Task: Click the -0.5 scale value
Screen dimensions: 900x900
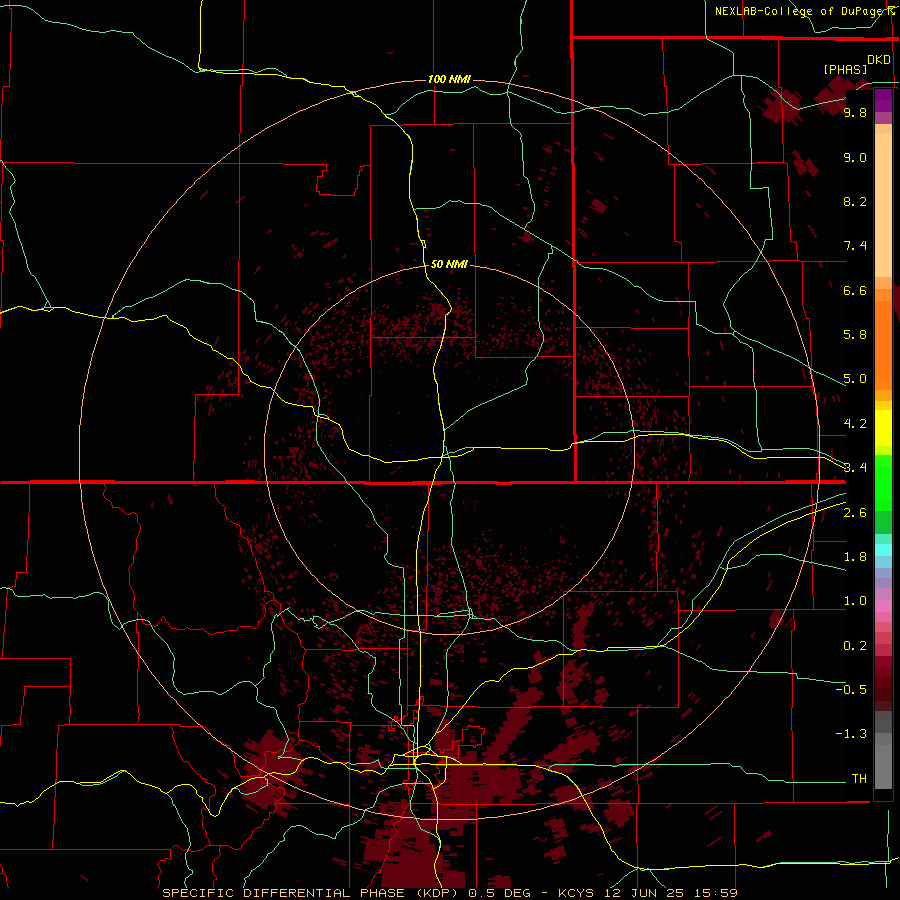Action: (x=851, y=689)
